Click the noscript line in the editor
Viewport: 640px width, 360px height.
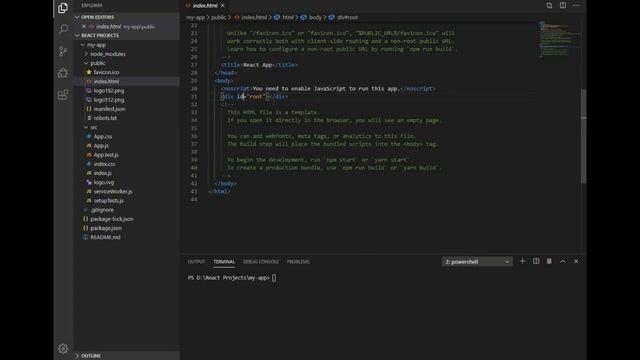coord(328,89)
